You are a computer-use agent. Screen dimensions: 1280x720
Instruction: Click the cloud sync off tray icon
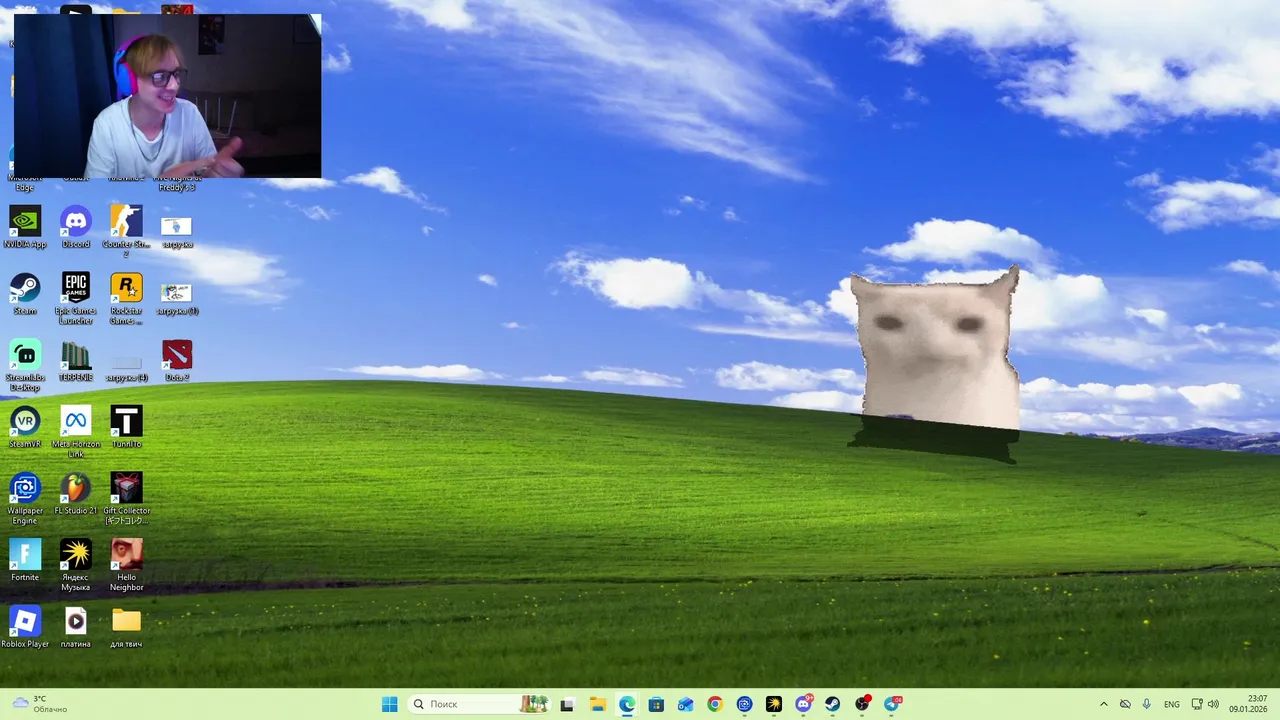pos(1125,704)
